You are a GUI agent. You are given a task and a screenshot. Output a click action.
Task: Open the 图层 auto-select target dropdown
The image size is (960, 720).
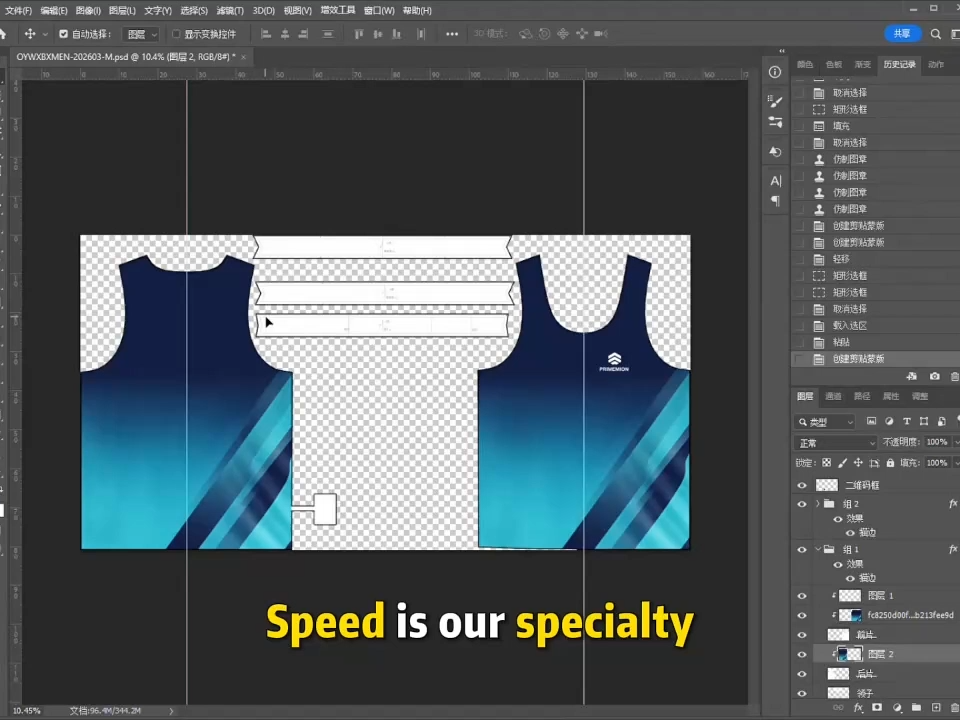(140, 34)
